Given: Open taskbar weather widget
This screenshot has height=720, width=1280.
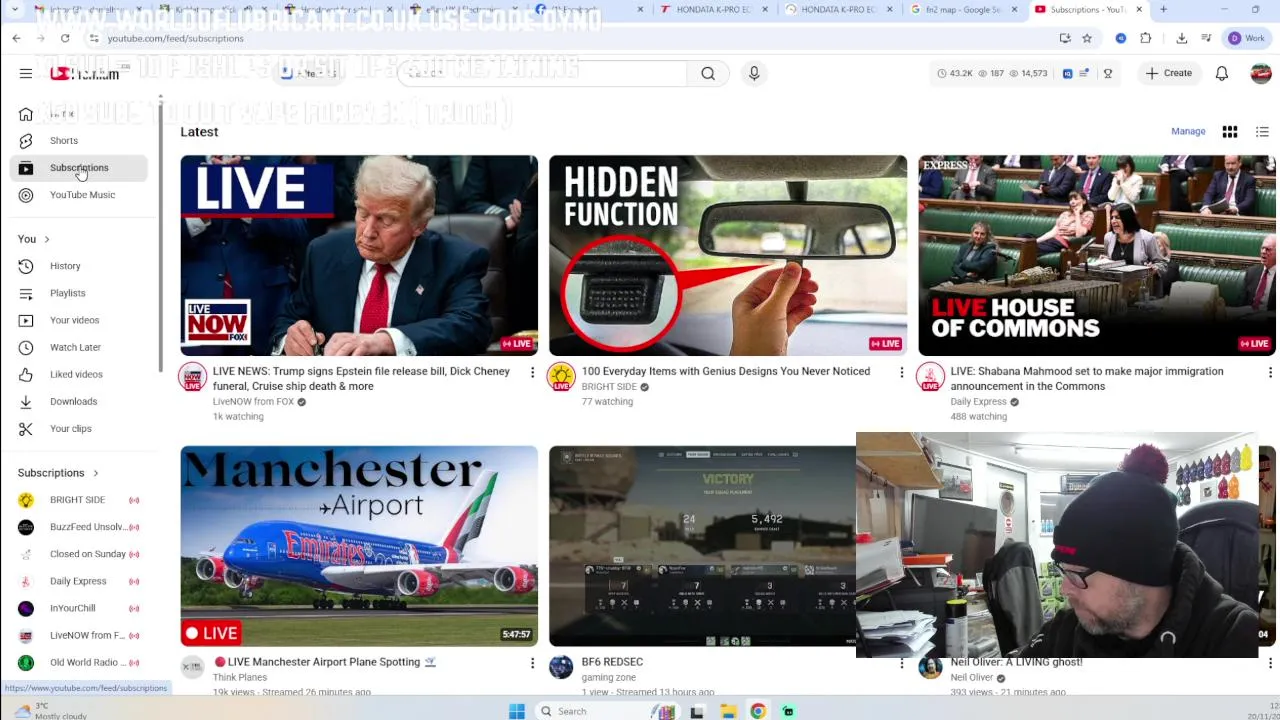Looking at the screenshot, I should point(50,711).
